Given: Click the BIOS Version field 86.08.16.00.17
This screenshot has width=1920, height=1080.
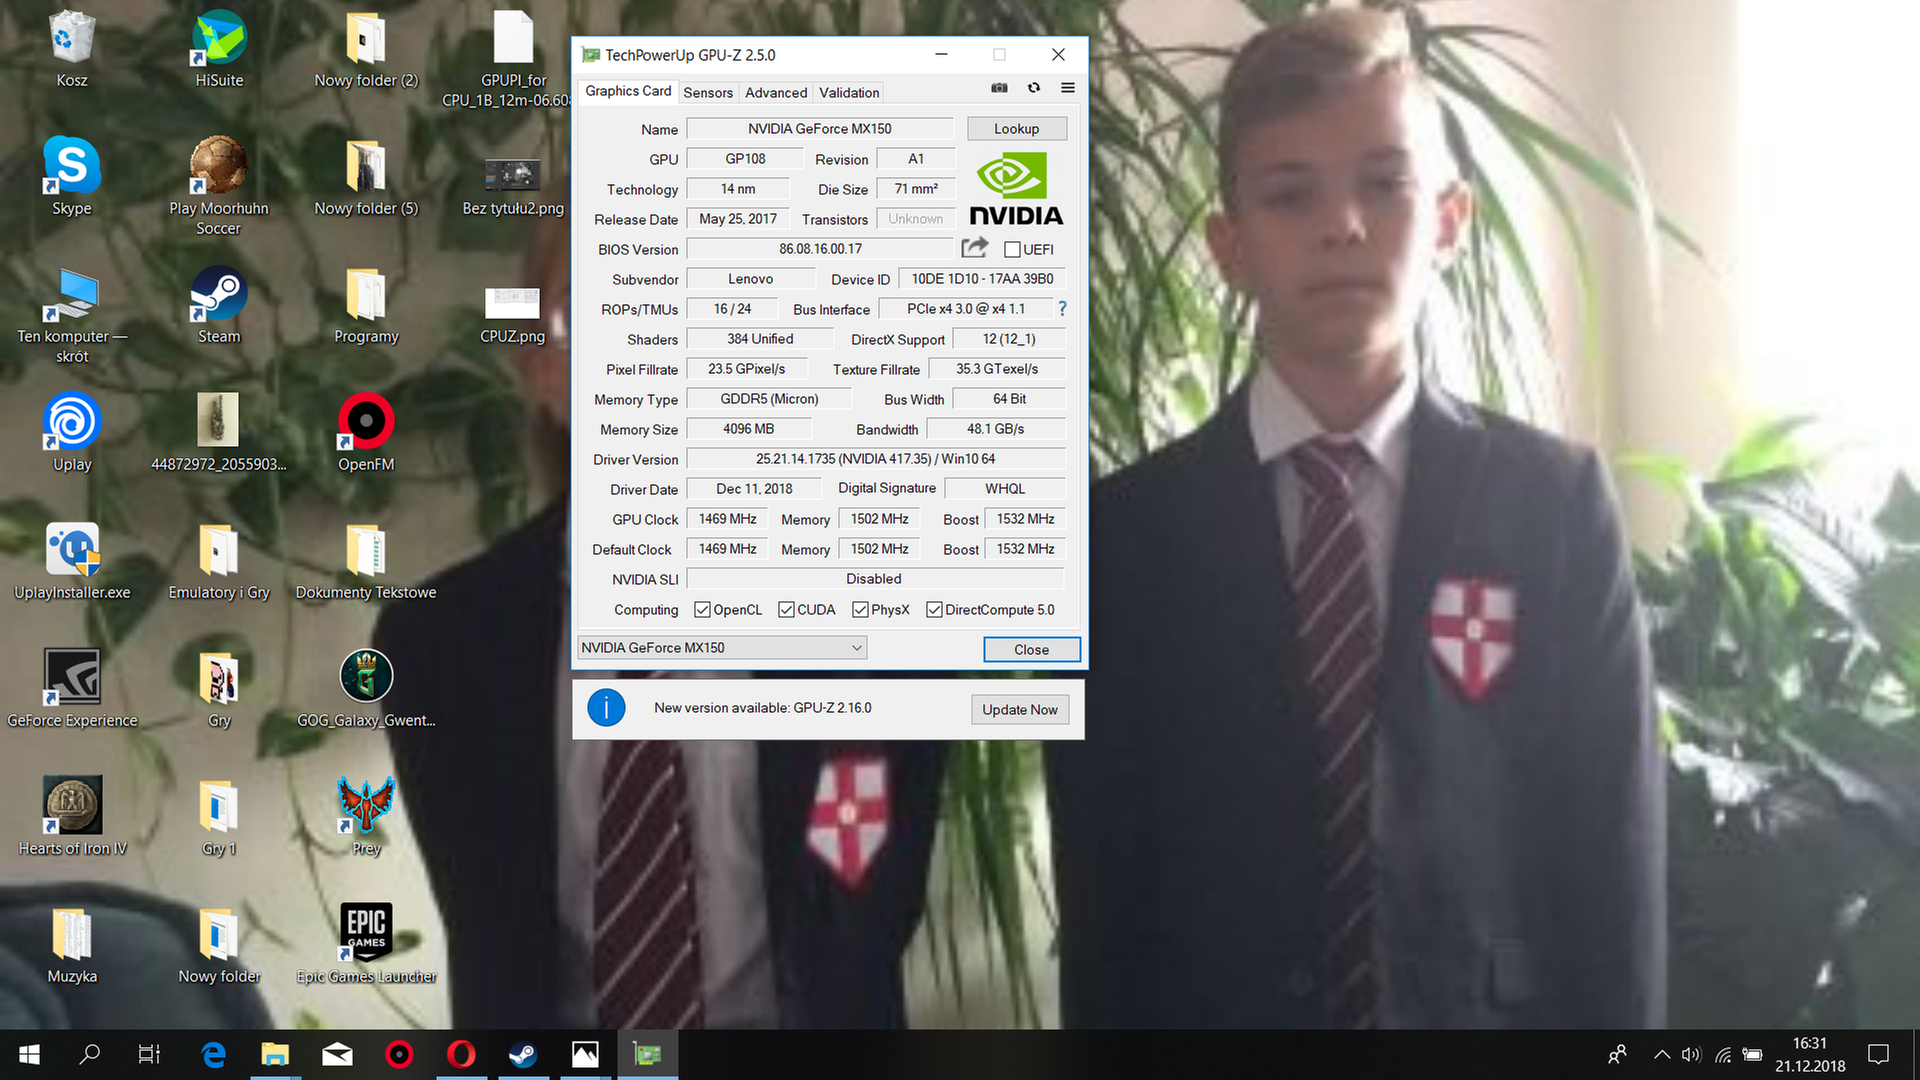Looking at the screenshot, I should click(820, 249).
